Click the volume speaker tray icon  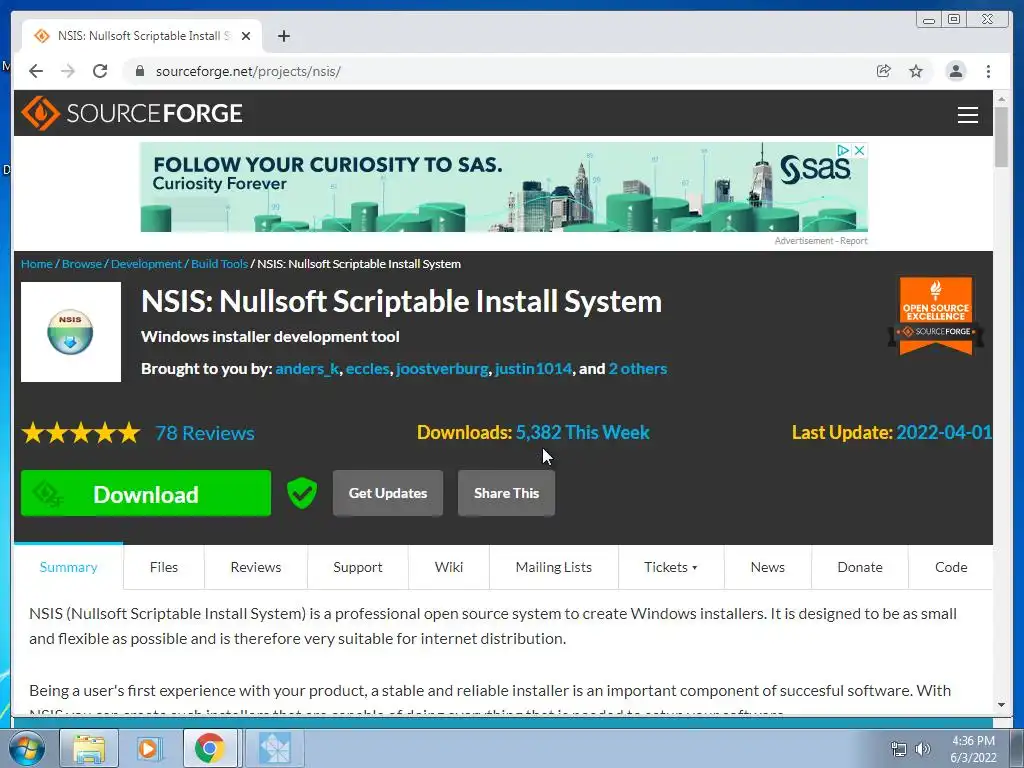pyautogui.click(x=922, y=749)
